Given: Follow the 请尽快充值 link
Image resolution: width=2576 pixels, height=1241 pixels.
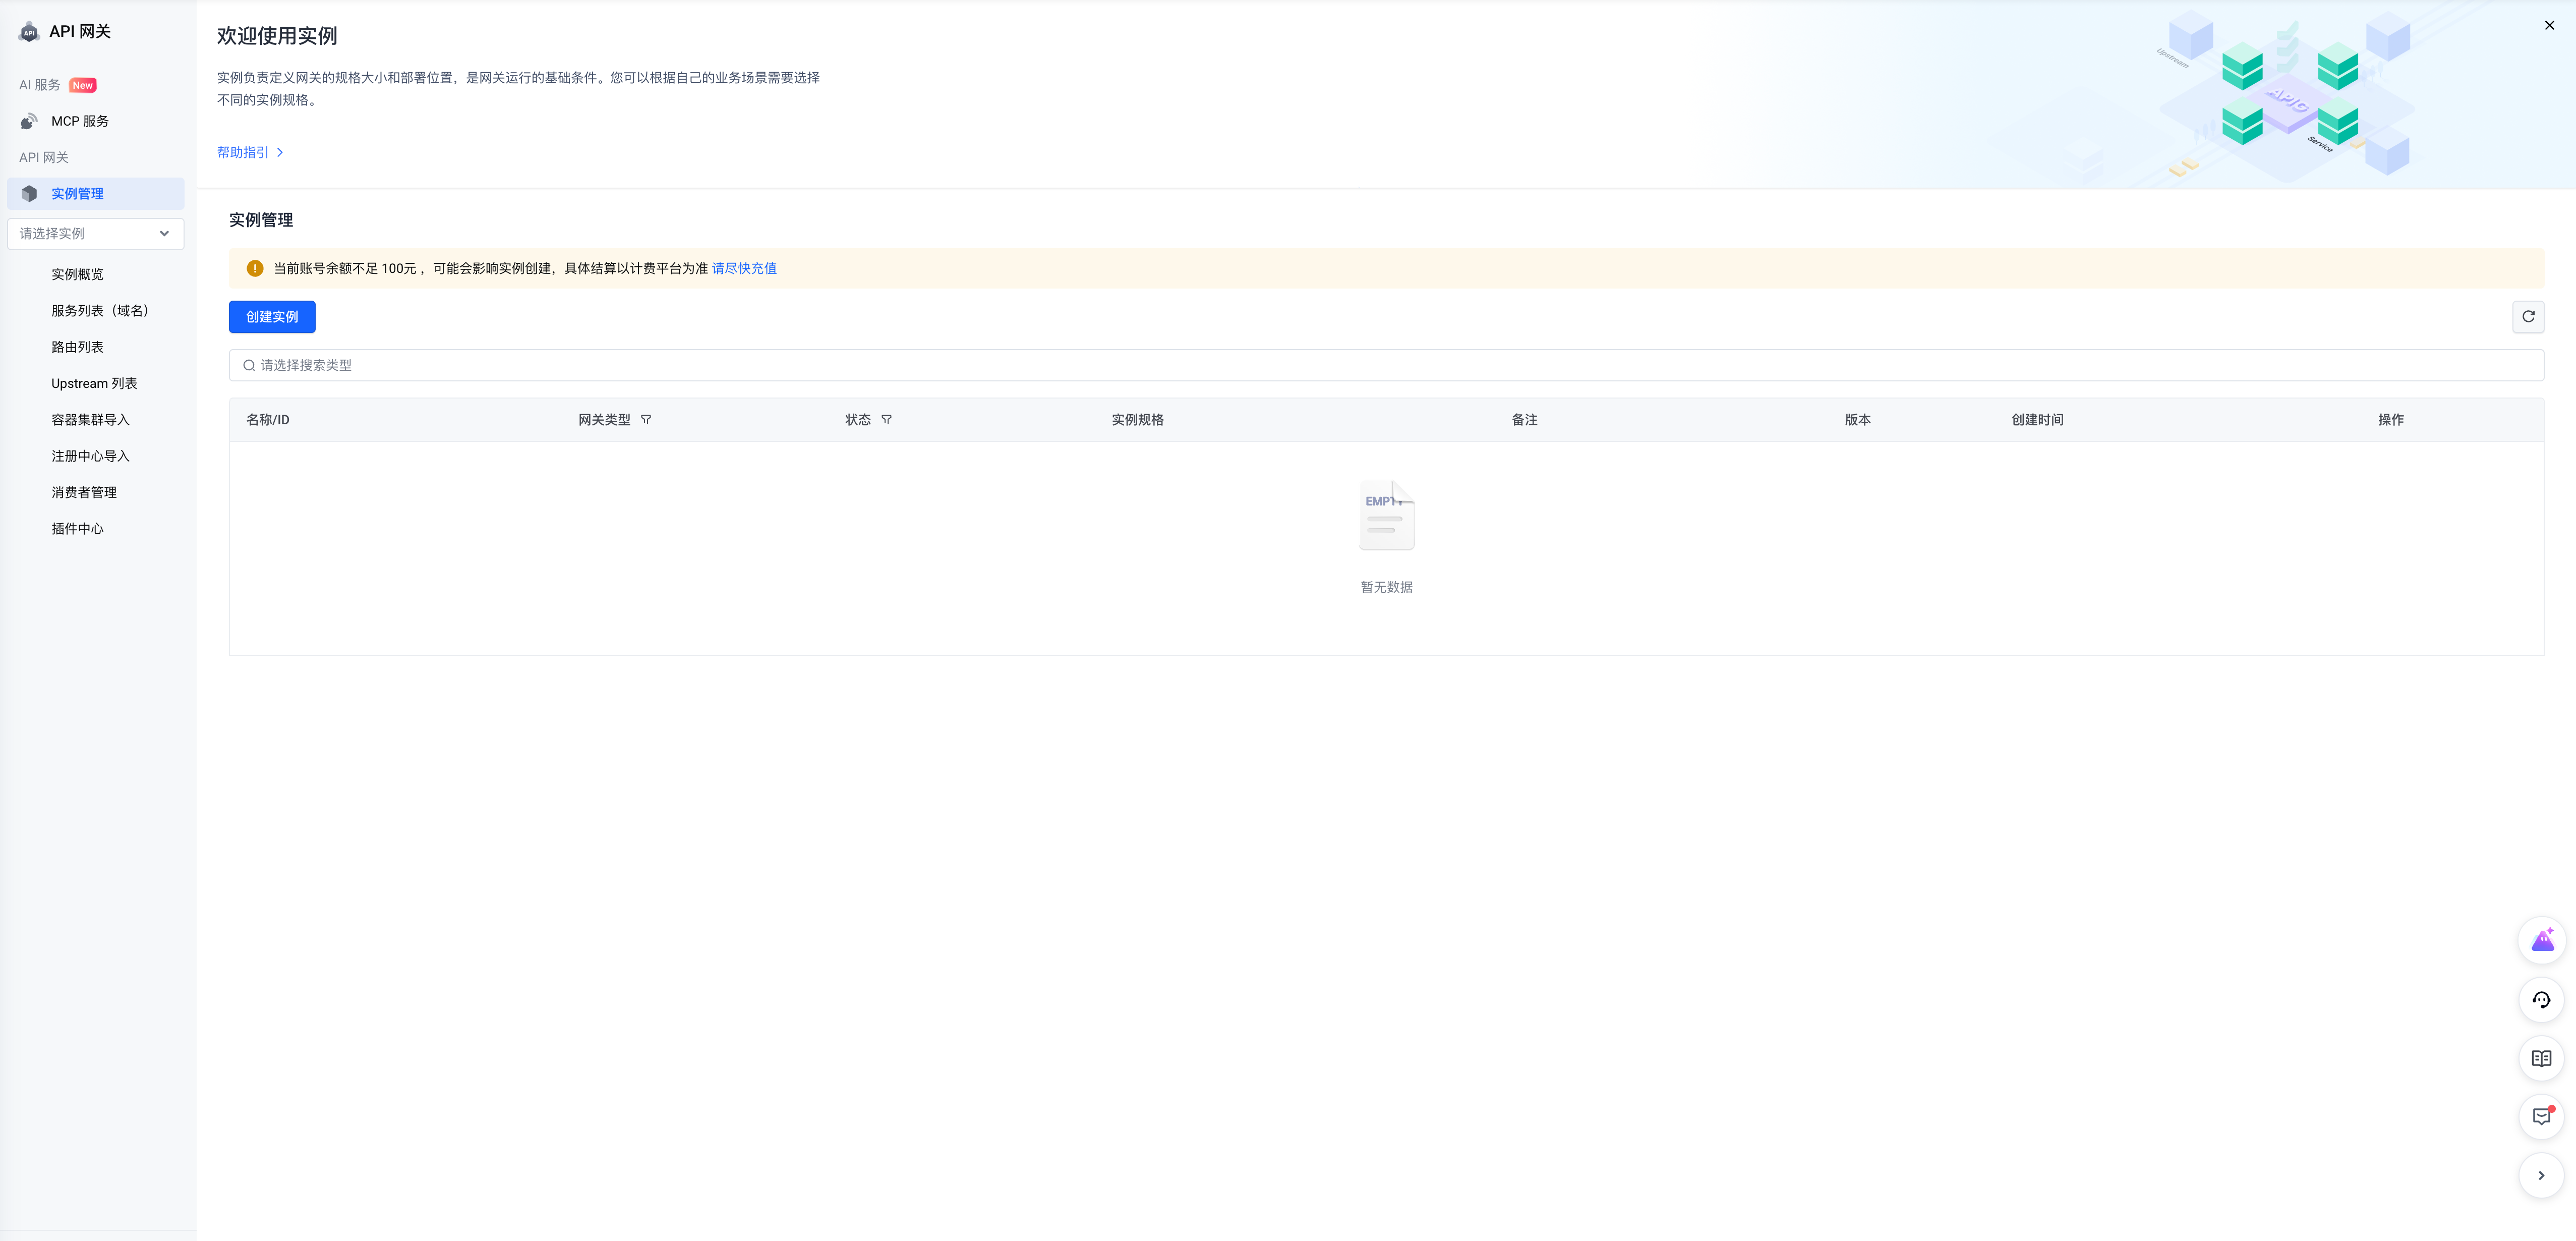Looking at the screenshot, I should (x=744, y=269).
